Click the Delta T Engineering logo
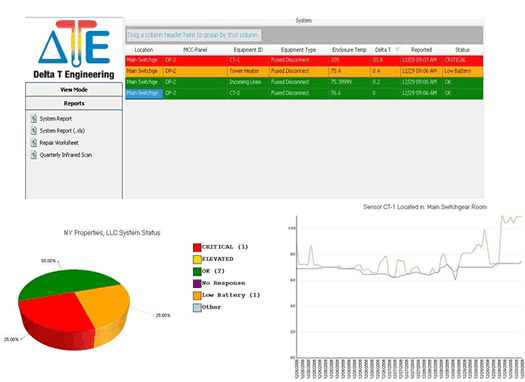525x382 pixels. click(x=74, y=49)
